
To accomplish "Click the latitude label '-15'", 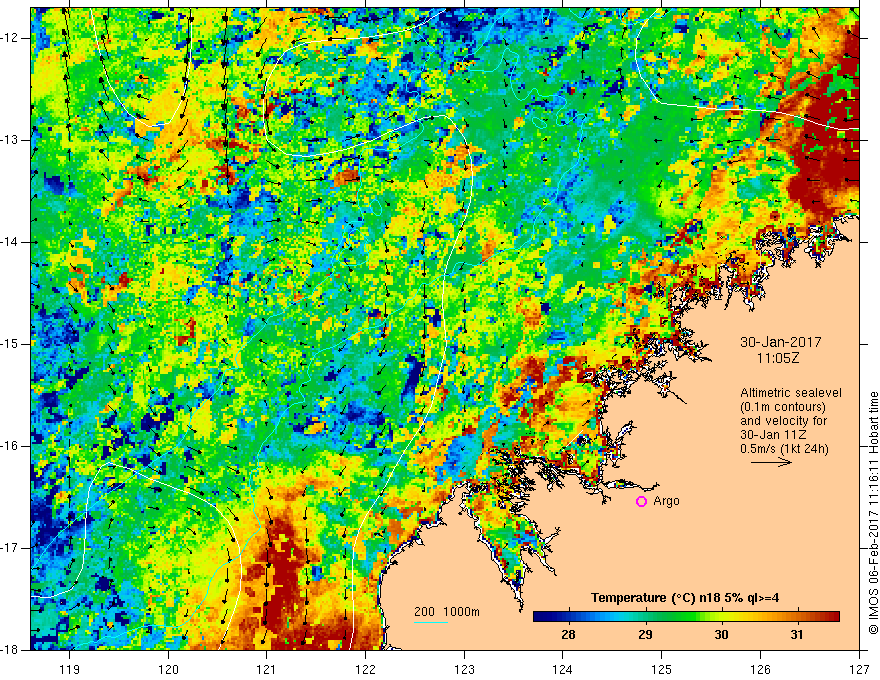I will click(x=11, y=344).
